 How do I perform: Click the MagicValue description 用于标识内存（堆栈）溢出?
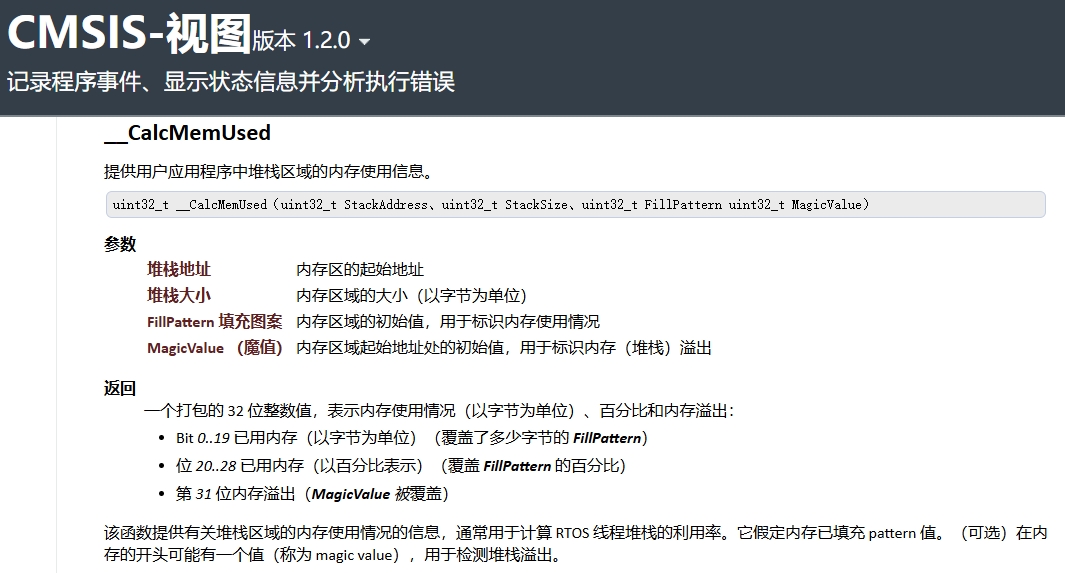(x=504, y=348)
